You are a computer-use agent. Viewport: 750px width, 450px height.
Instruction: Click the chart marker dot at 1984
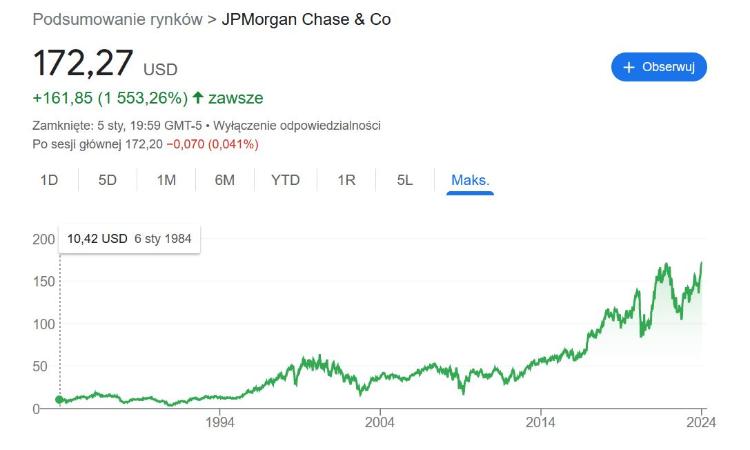coord(60,400)
